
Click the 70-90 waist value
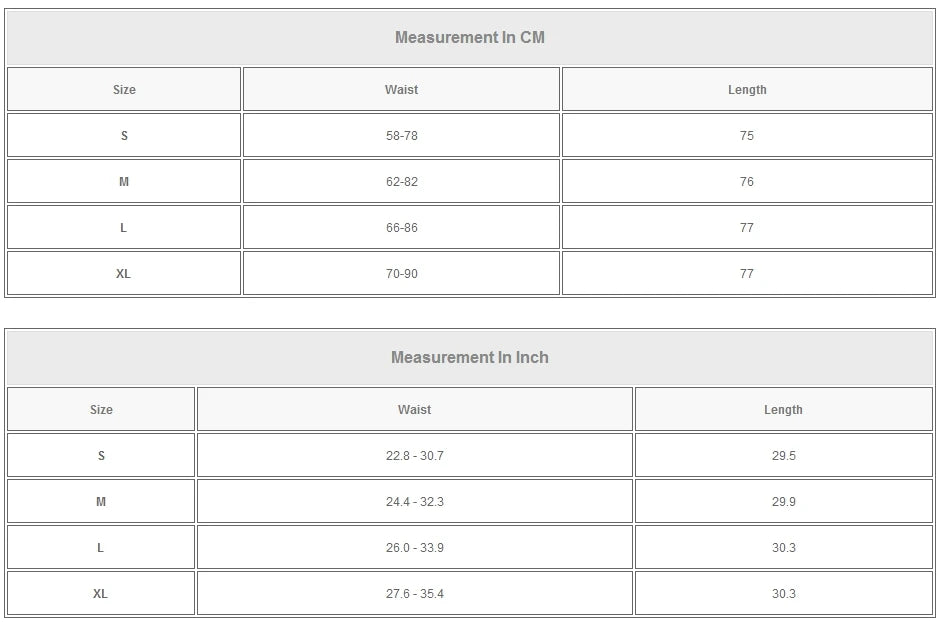[x=401, y=274]
